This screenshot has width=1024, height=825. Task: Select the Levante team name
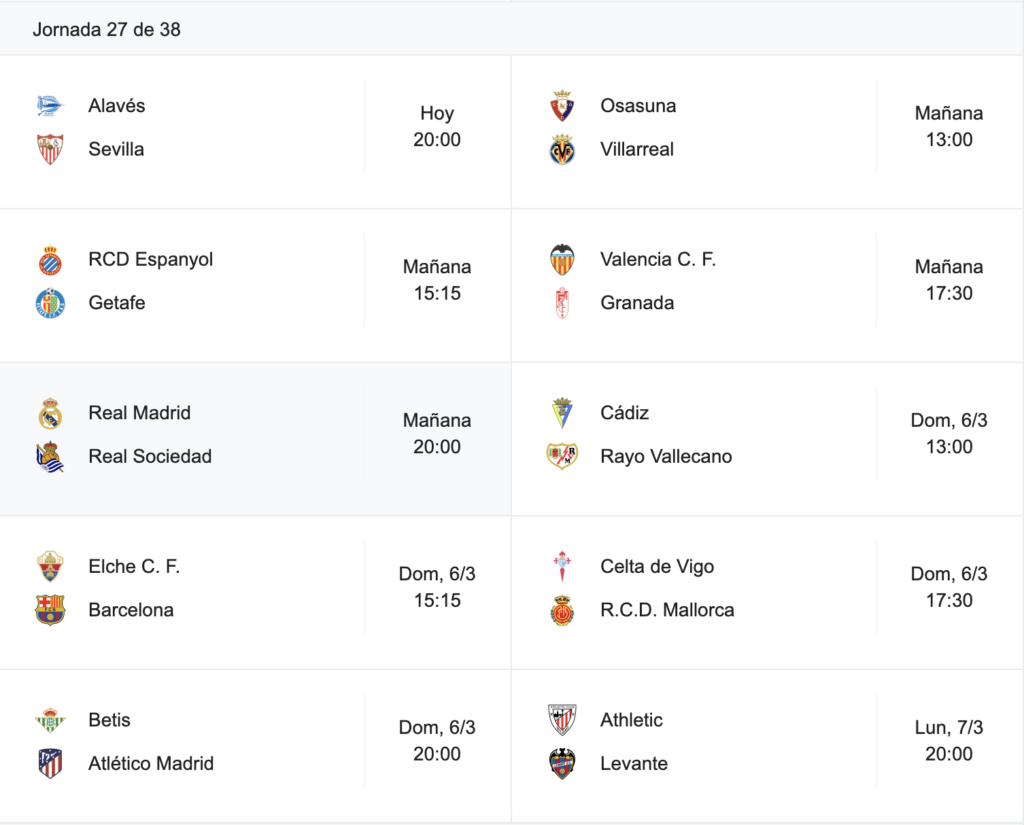pyautogui.click(x=634, y=763)
